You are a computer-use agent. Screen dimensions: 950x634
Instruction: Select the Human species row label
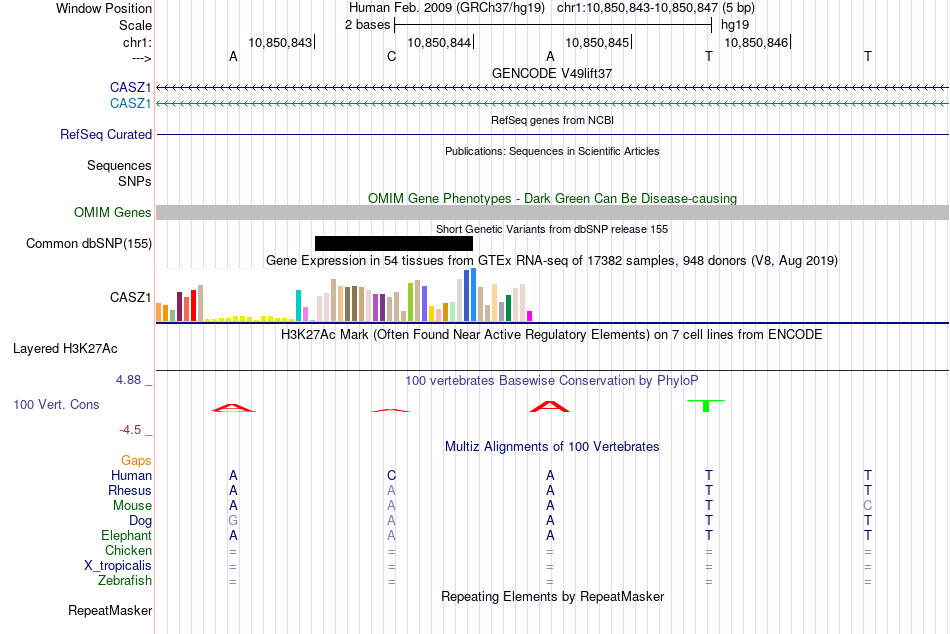131,475
